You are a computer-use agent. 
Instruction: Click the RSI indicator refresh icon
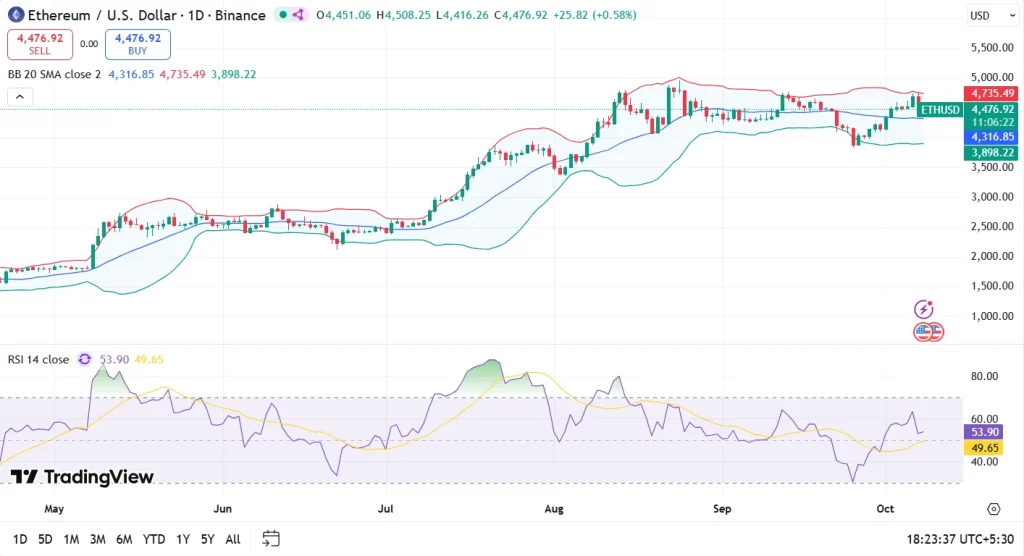coord(85,359)
